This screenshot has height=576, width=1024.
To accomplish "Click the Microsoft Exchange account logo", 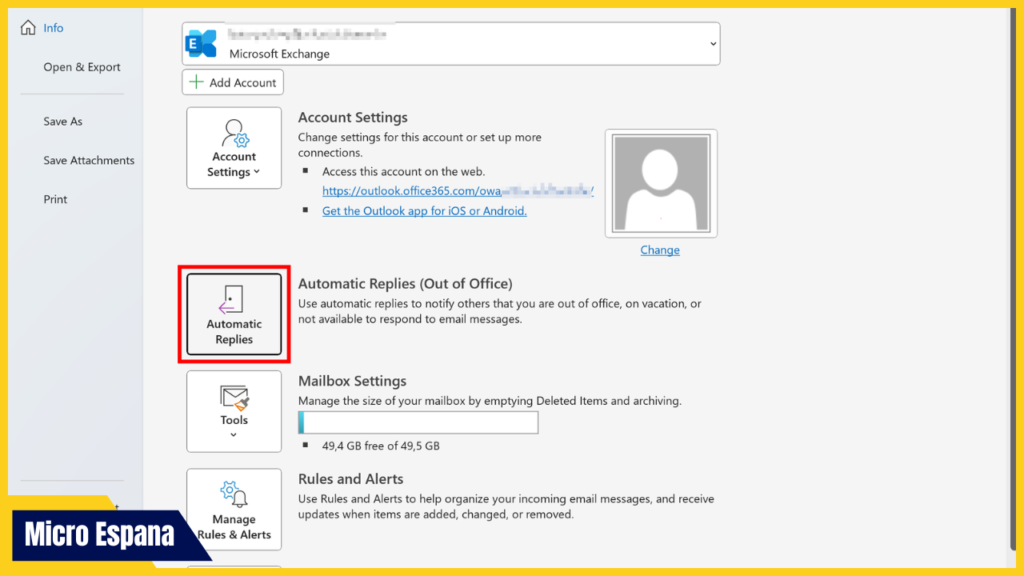I will [200, 42].
